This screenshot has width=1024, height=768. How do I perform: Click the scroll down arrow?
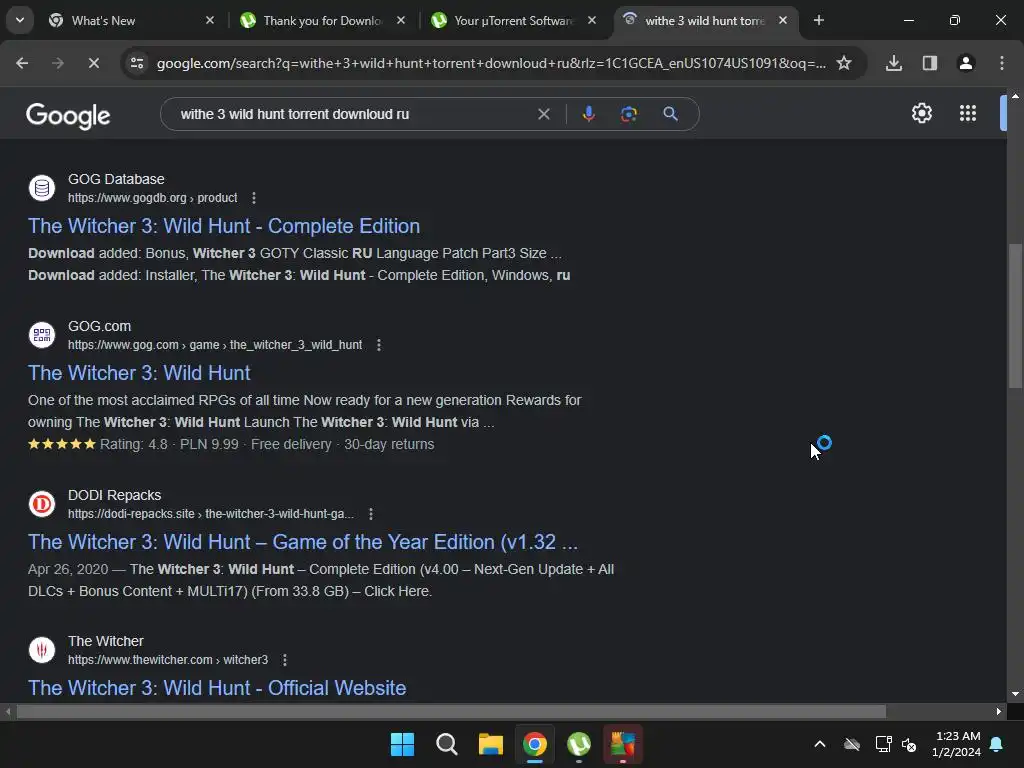(x=1015, y=694)
